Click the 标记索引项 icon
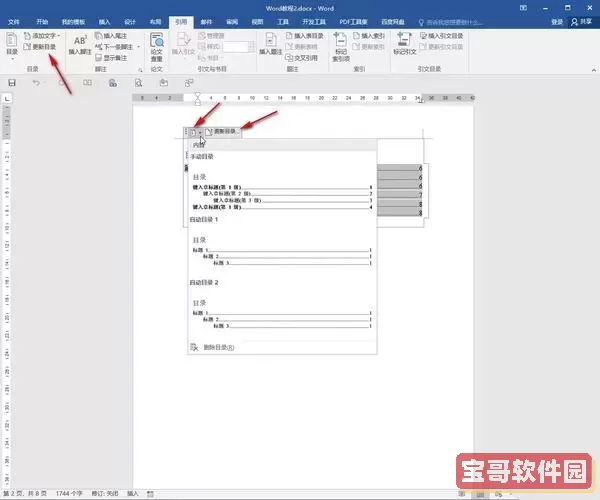 tap(341, 47)
